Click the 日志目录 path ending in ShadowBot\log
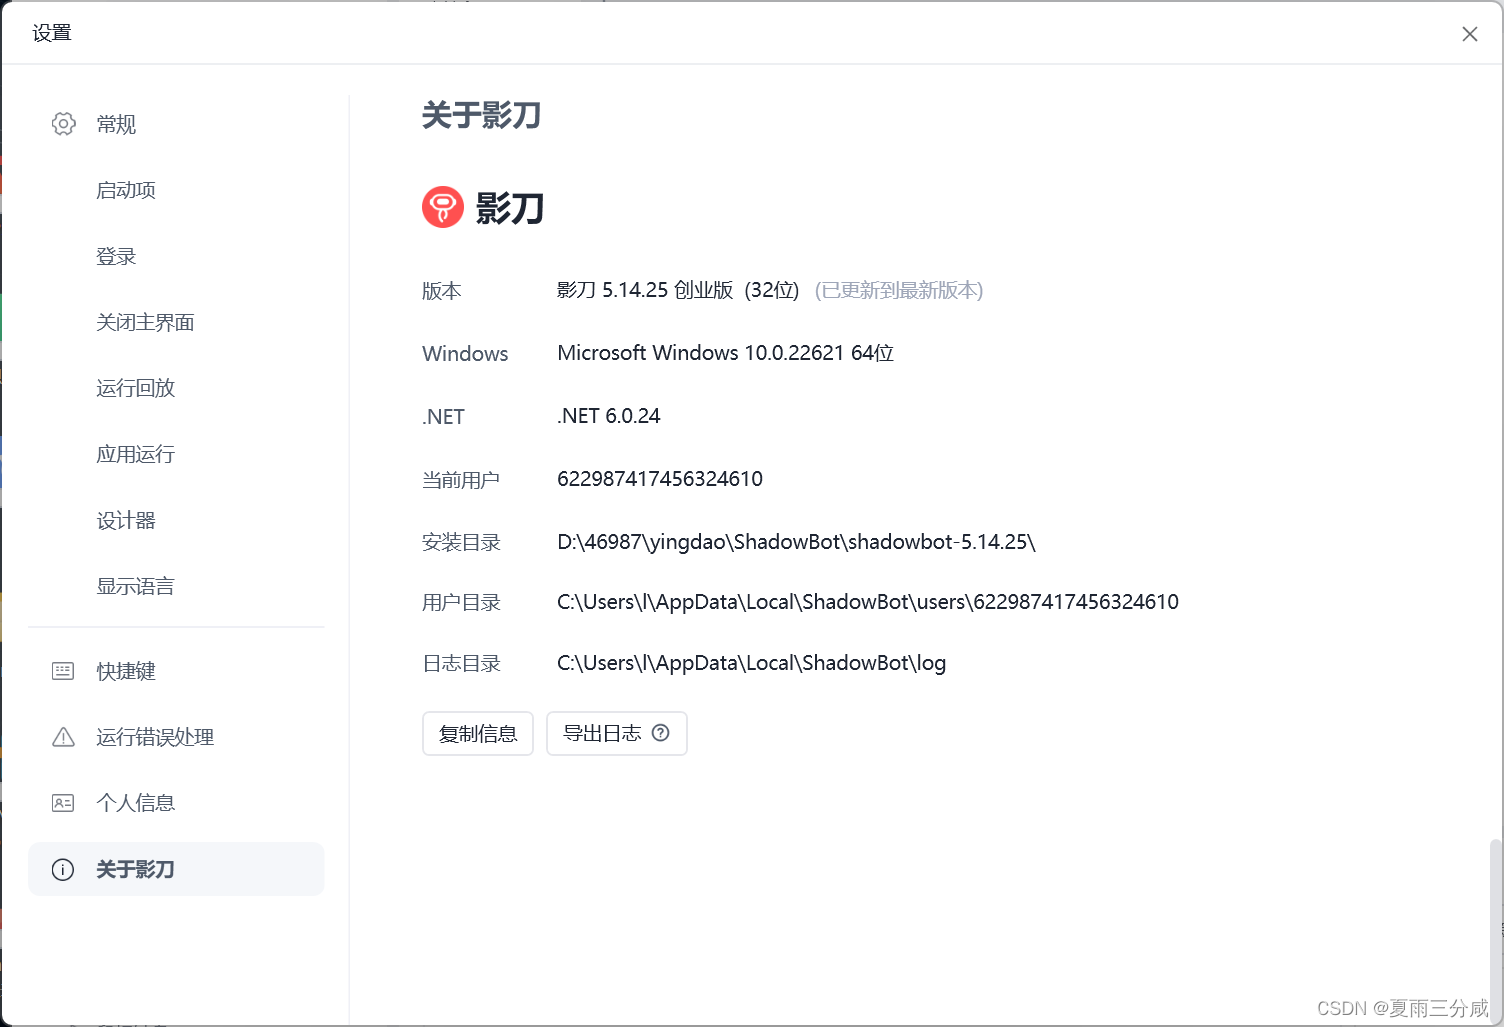Image resolution: width=1504 pixels, height=1027 pixels. tap(751, 663)
